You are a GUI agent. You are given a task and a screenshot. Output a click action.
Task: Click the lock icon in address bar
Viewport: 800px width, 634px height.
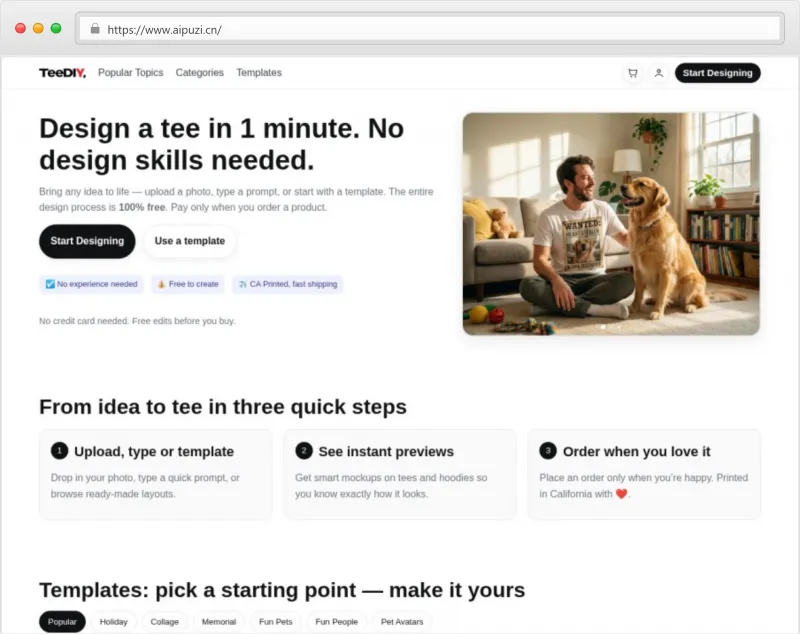[x=95, y=30]
